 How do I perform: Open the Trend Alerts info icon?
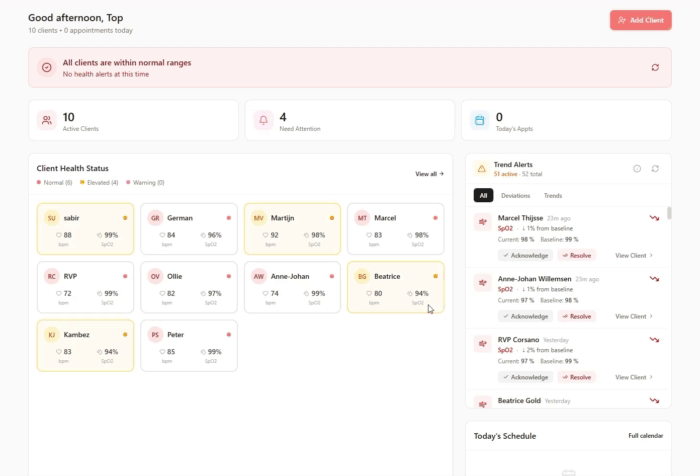click(637, 169)
